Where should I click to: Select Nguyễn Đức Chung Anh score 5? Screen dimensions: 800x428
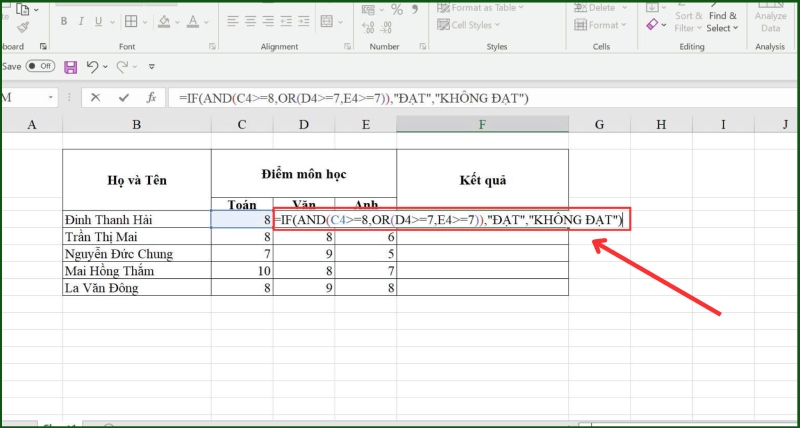366,254
